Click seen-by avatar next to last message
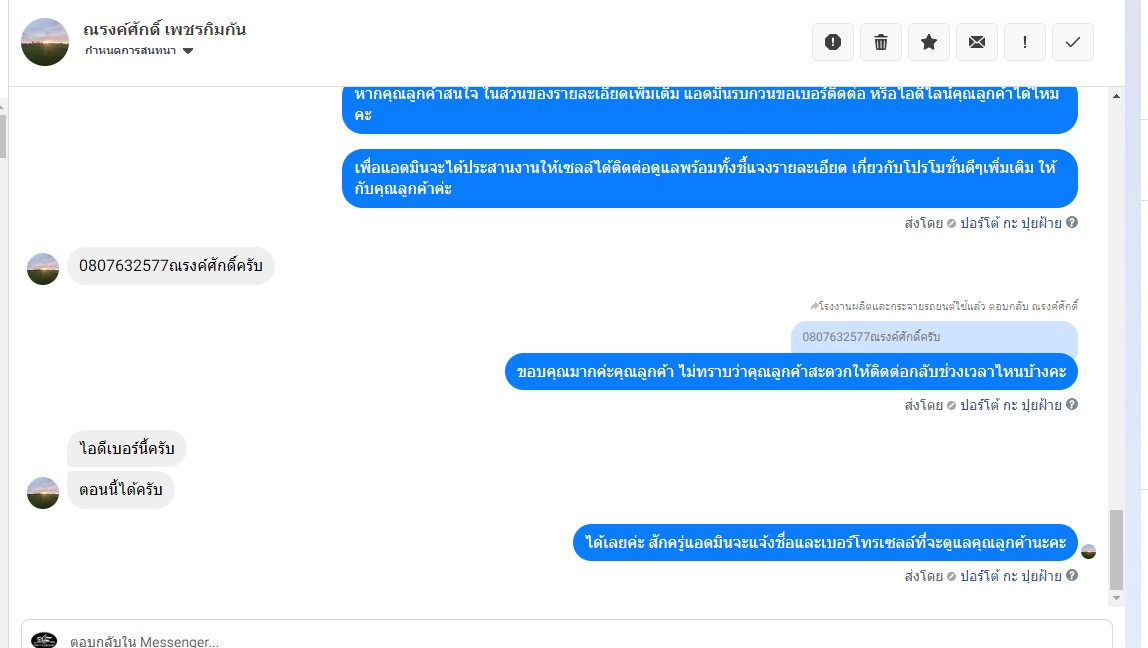 pyautogui.click(x=1089, y=551)
